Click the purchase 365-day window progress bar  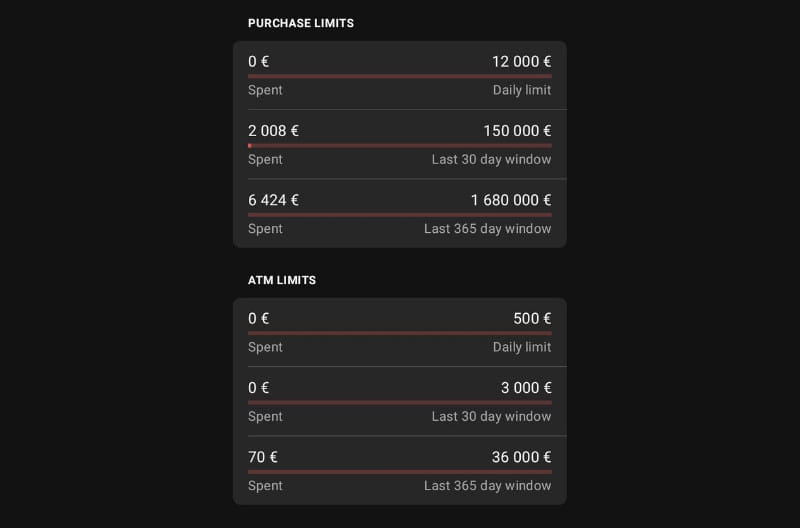(x=399, y=215)
